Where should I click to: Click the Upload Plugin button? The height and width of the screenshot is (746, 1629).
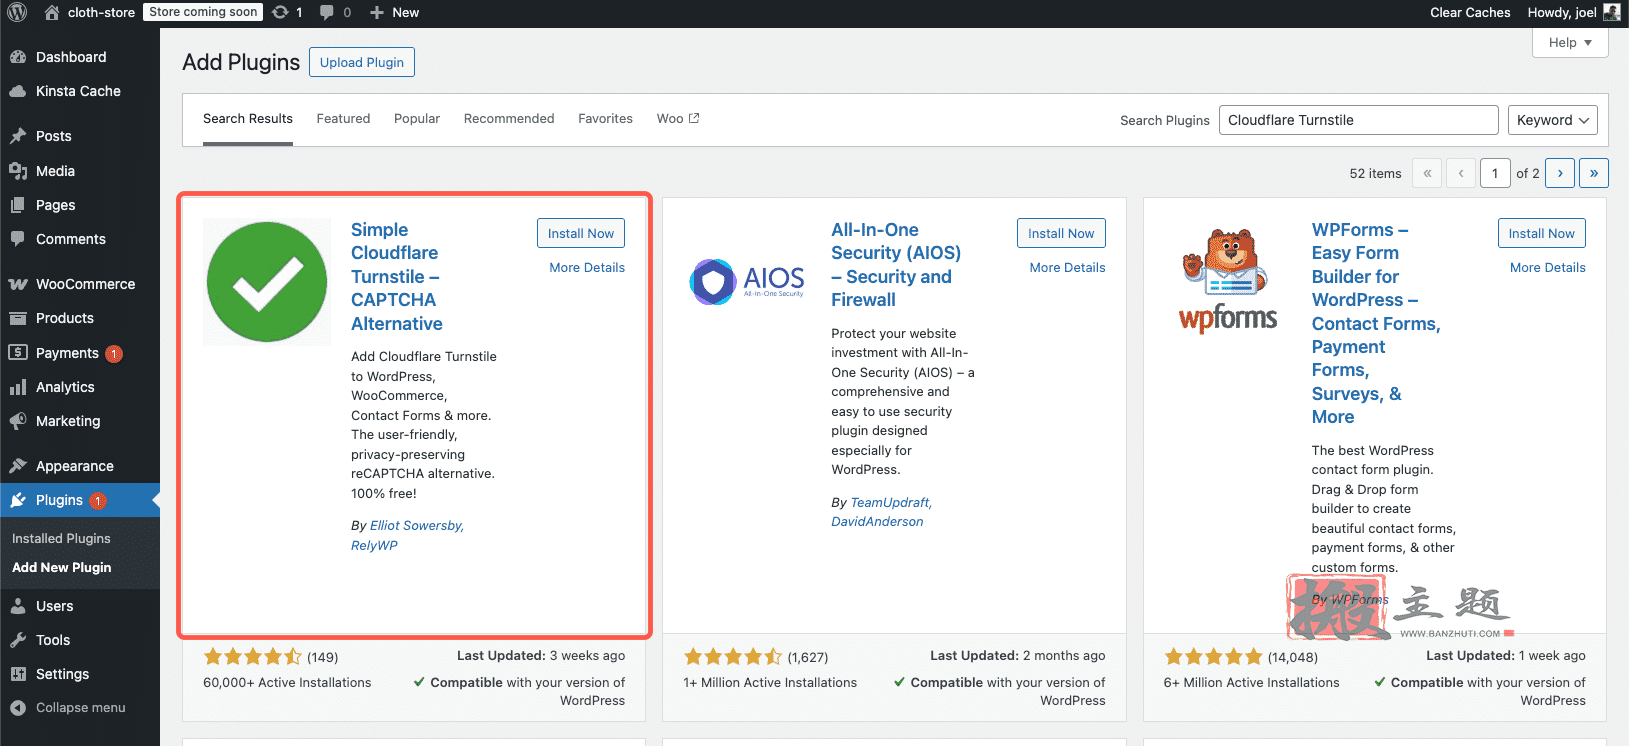[362, 62]
